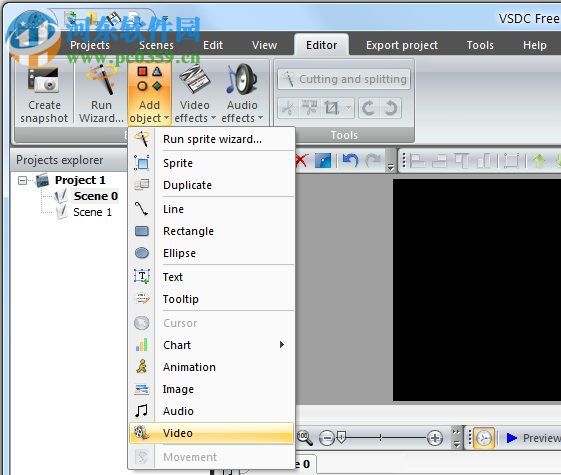Click the Chart bar graph icon

pos(142,345)
